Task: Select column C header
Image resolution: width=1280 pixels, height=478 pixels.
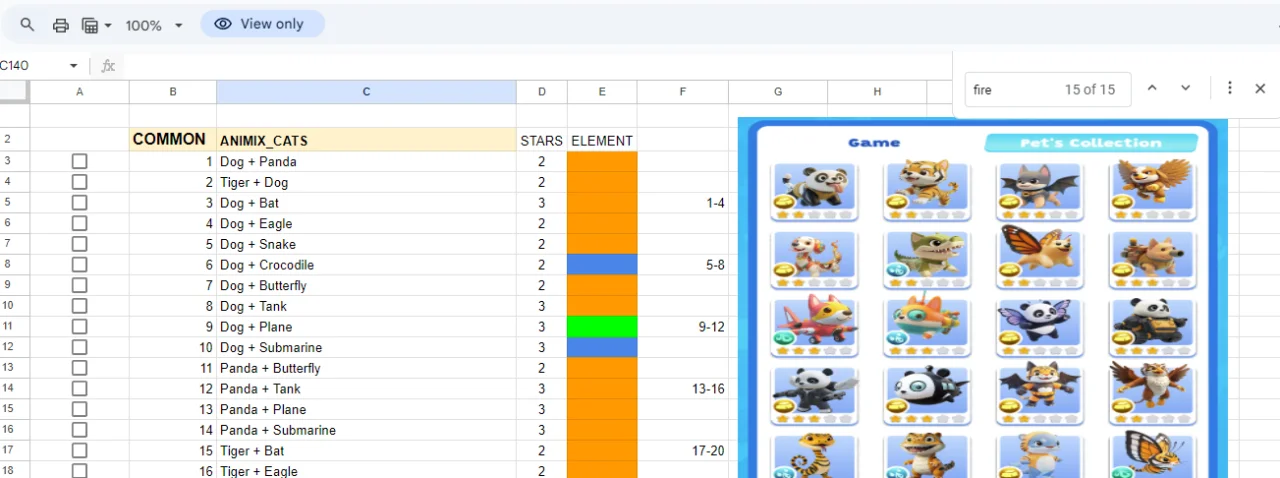Action: pos(366,92)
